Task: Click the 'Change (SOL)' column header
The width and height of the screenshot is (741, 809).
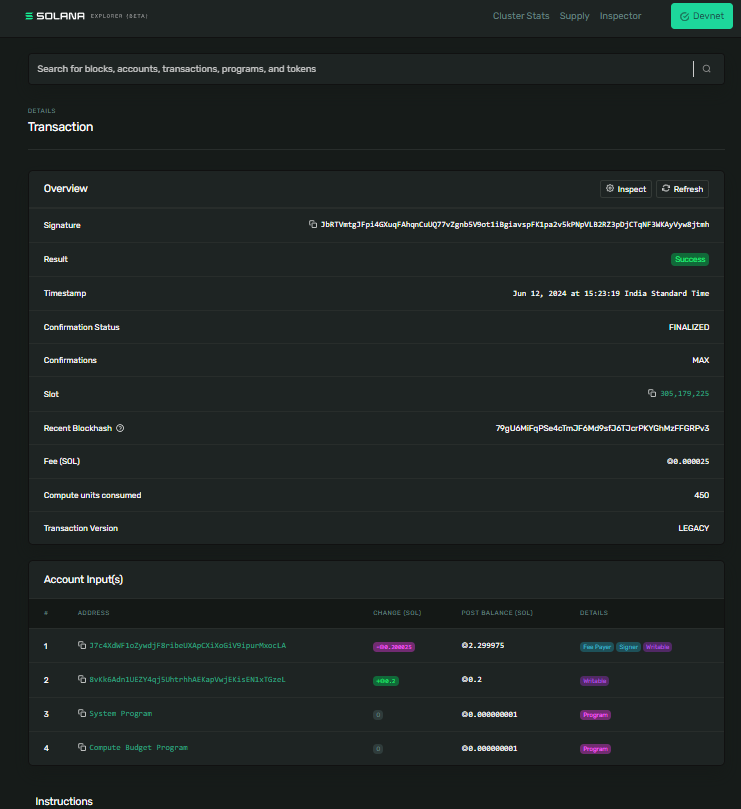Action: [x=397, y=613]
